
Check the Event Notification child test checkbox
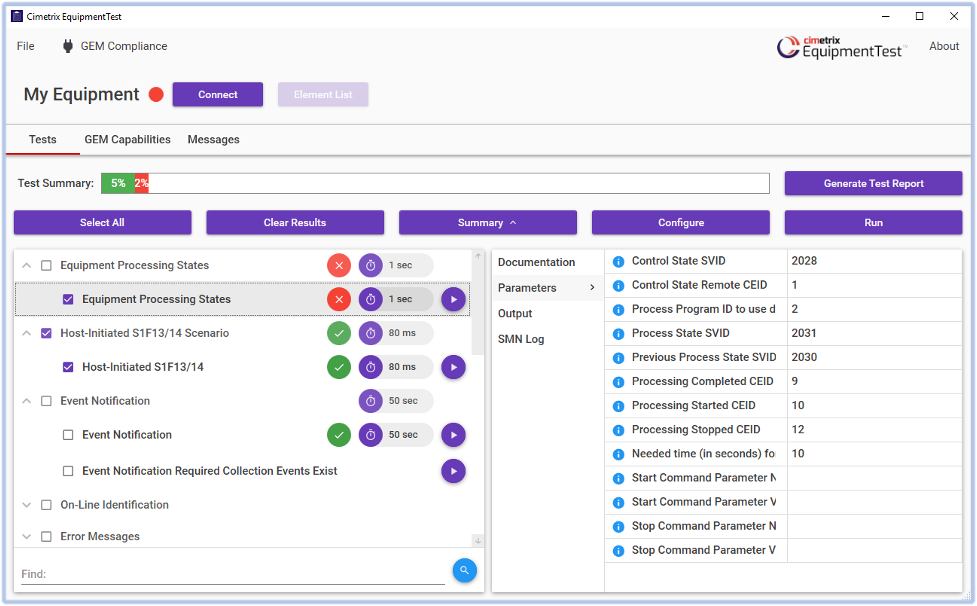[68, 435]
